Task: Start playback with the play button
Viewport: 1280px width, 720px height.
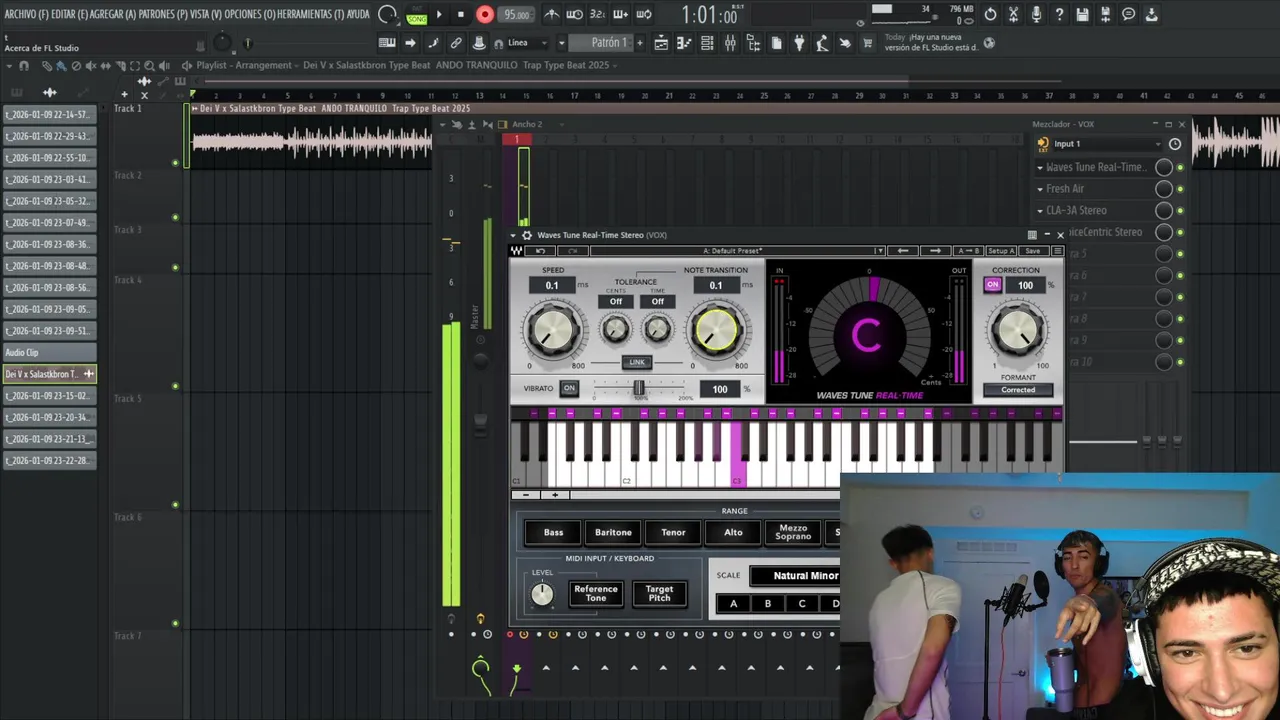Action: click(439, 14)
